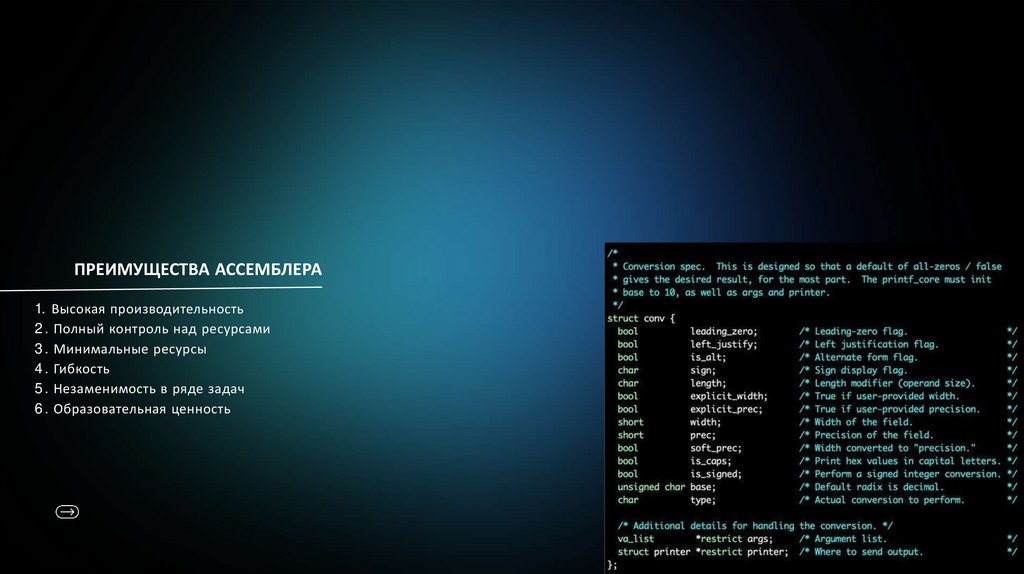
Task: Click "va_list" declaration in code
Action: 635,539
